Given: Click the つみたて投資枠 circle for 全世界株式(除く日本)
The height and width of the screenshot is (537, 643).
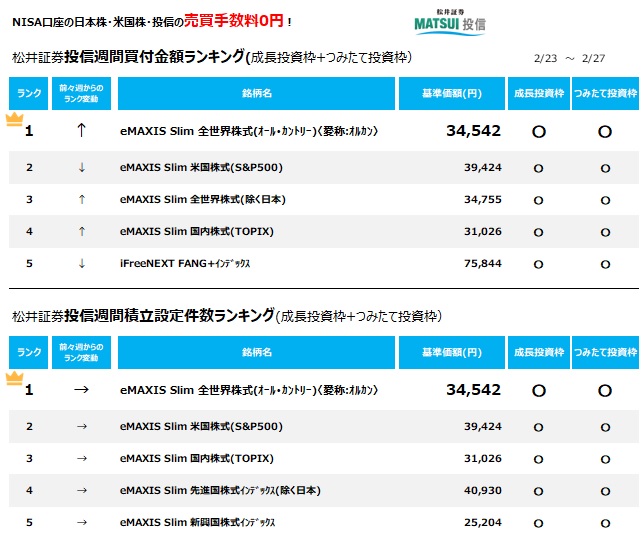Looking at the screenshot, I should click(x=605, y=200).
